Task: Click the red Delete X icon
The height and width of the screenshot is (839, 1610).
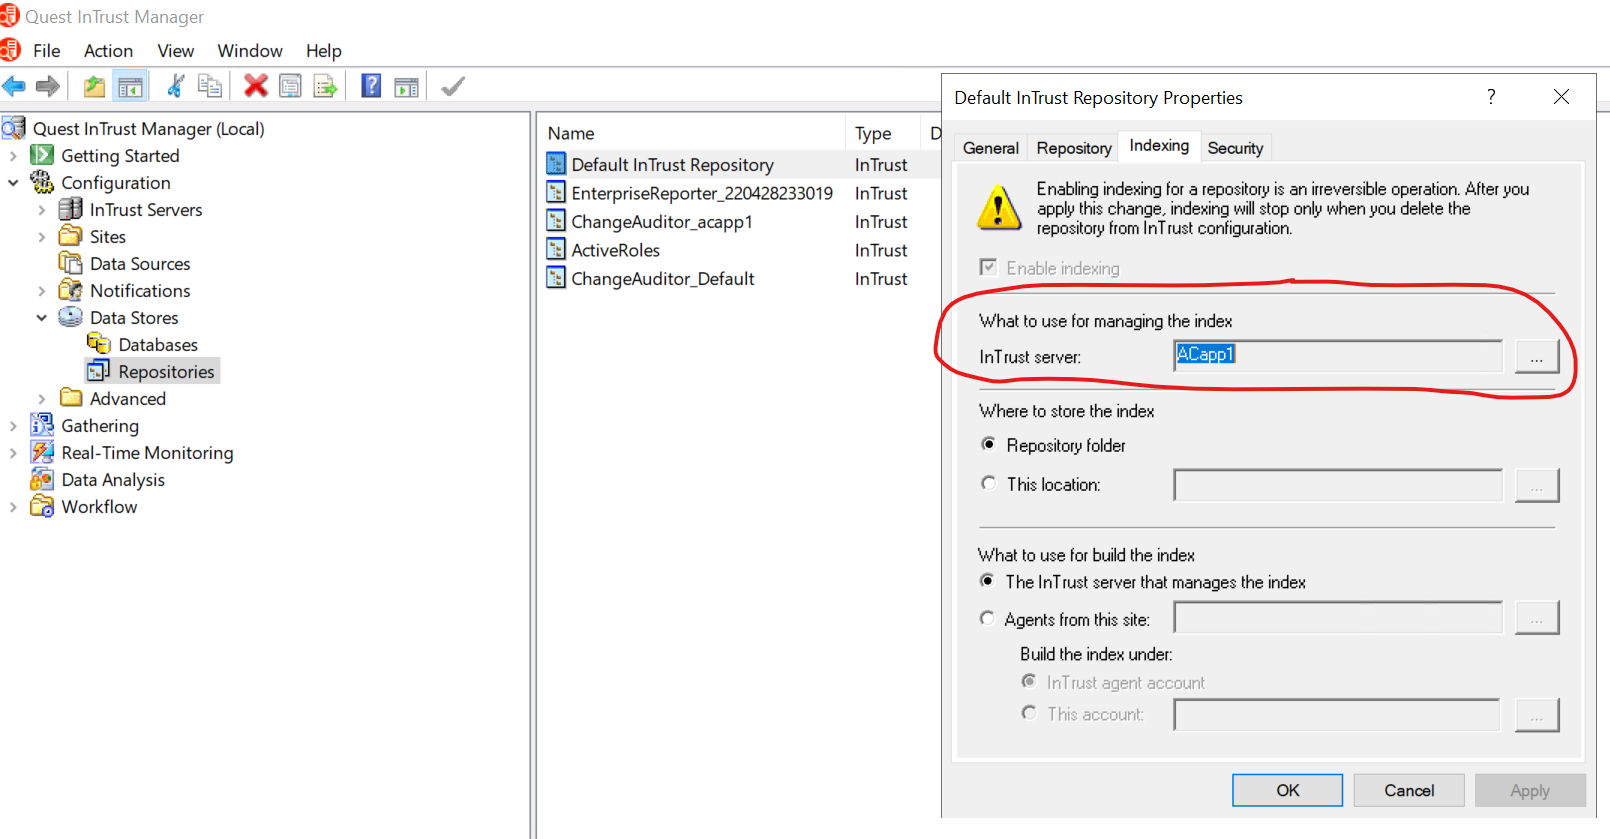Action: click(256, 86)
